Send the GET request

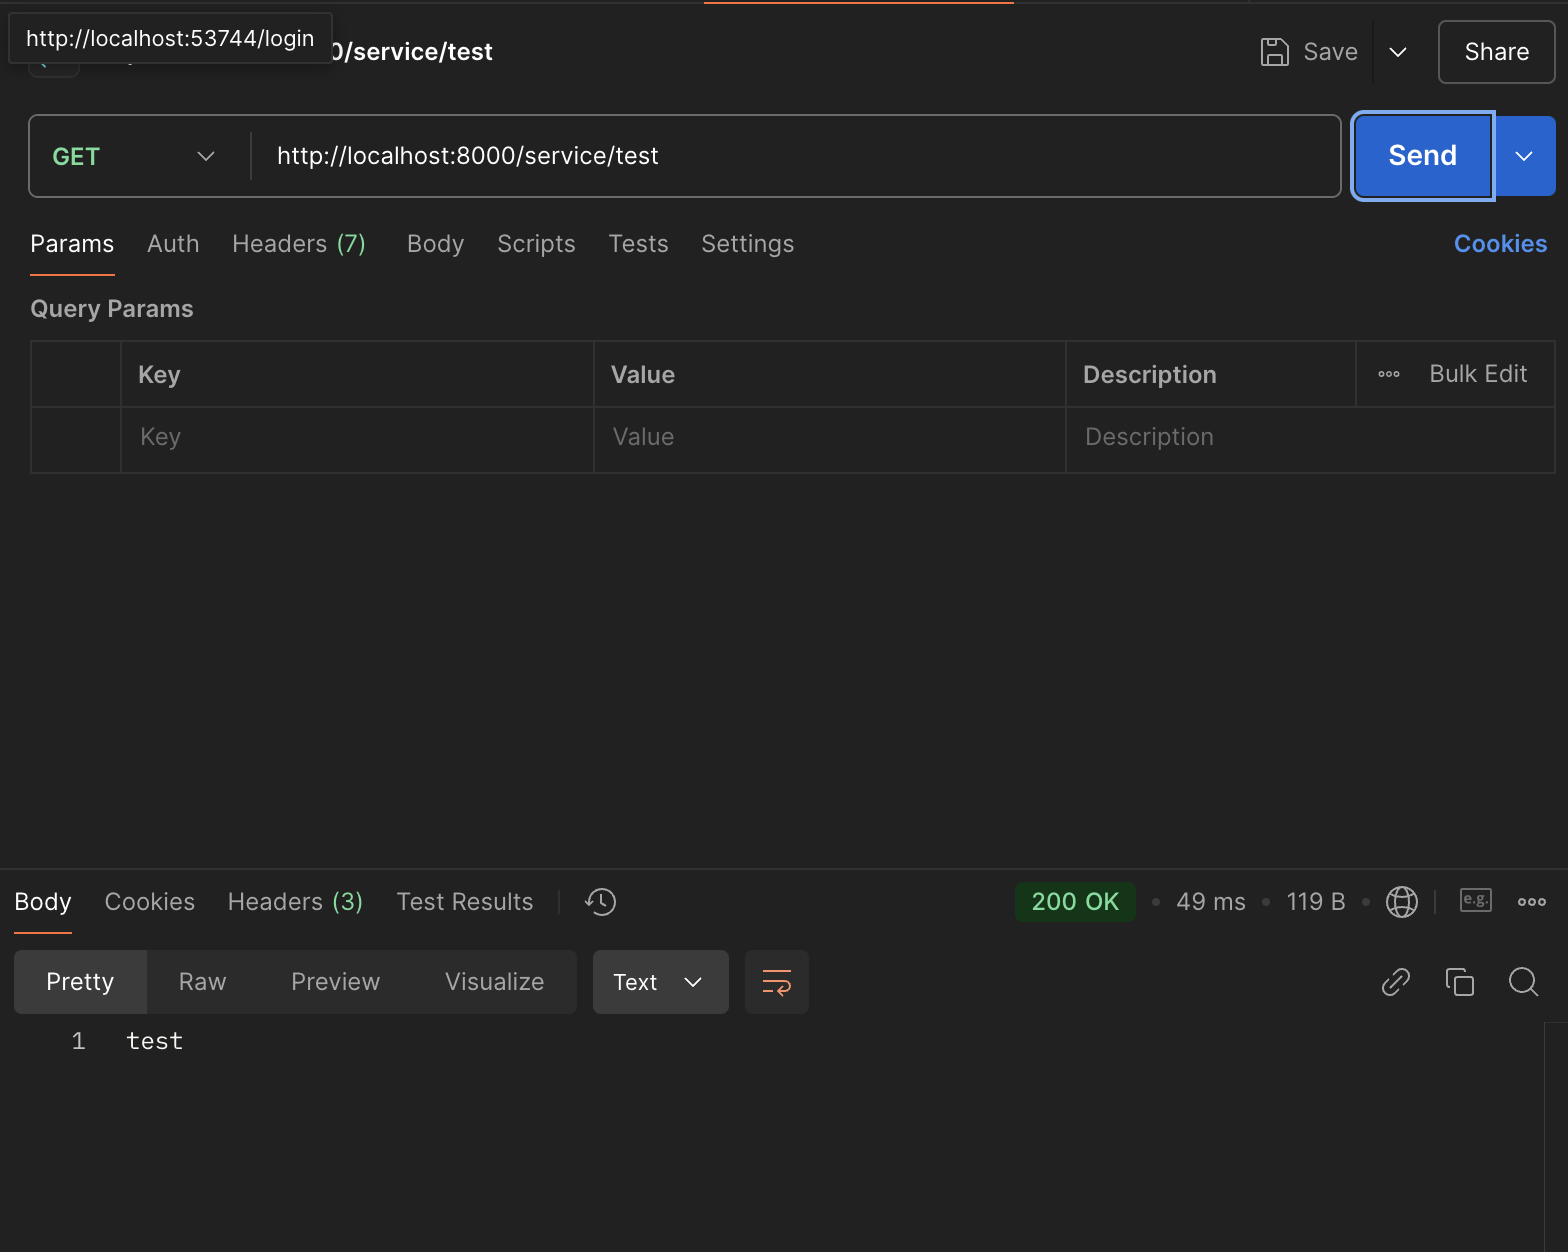point(1423,156)
